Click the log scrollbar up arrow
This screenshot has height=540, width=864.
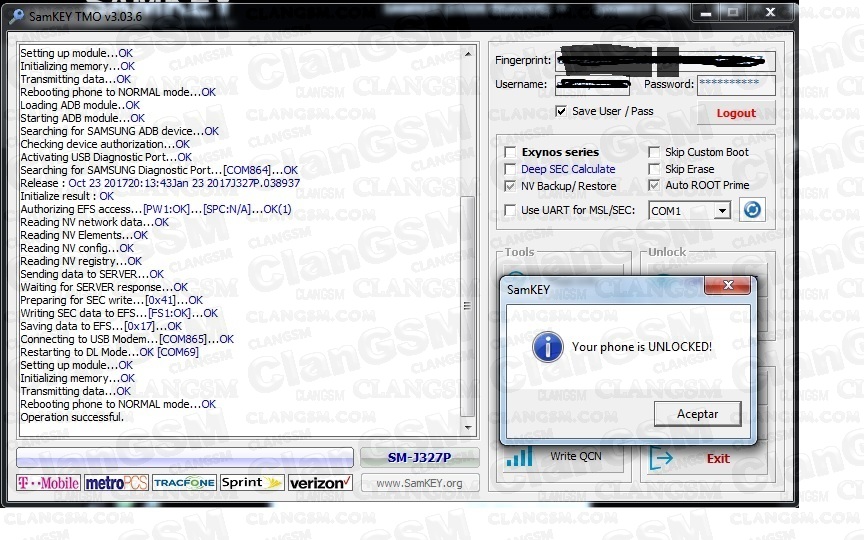[468, 54]
